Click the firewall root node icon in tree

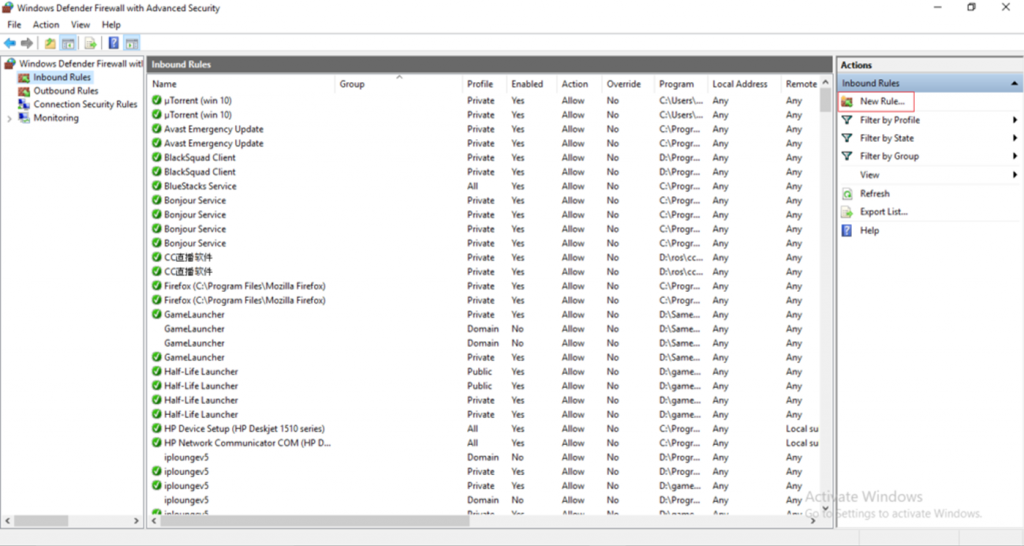(x=10, y=63)
